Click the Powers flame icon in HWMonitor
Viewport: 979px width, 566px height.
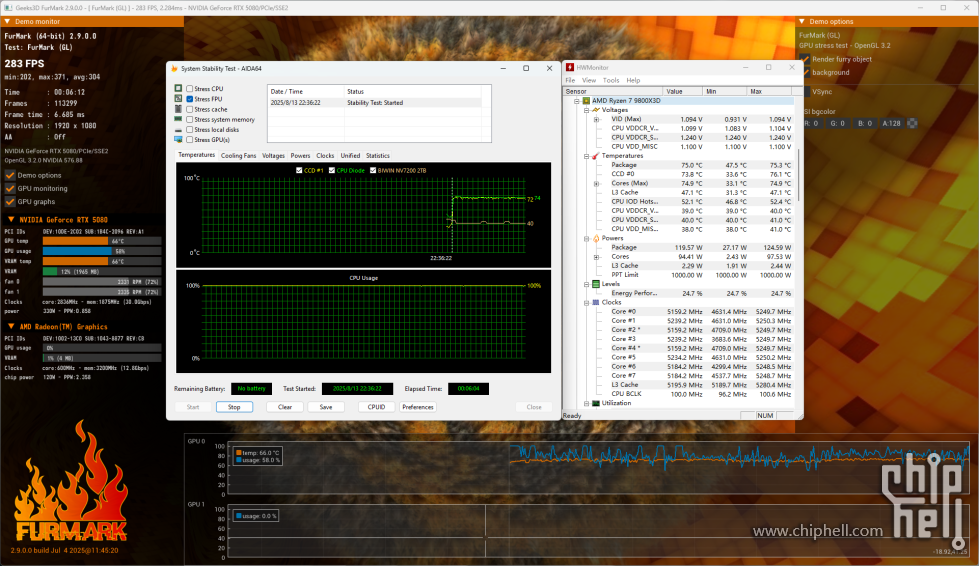point(596,238)
